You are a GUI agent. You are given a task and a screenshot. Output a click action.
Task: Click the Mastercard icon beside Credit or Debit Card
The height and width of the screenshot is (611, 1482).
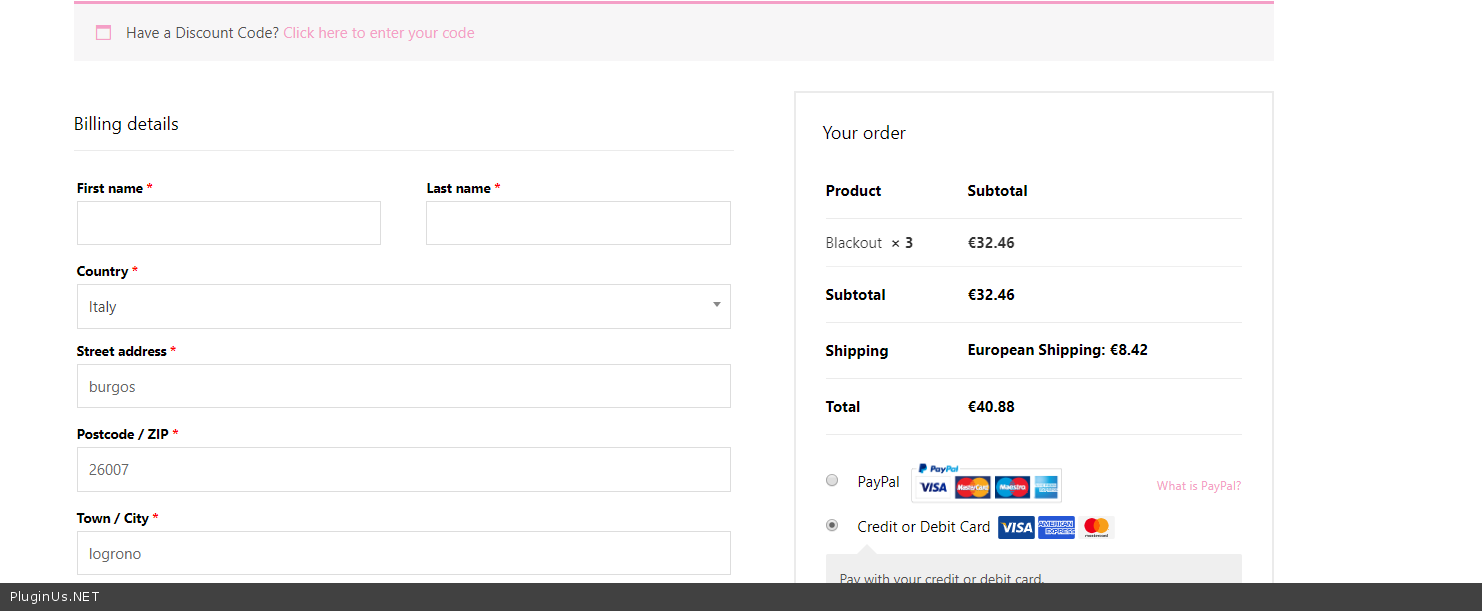pyautogui.click(x=1096, y=527)
